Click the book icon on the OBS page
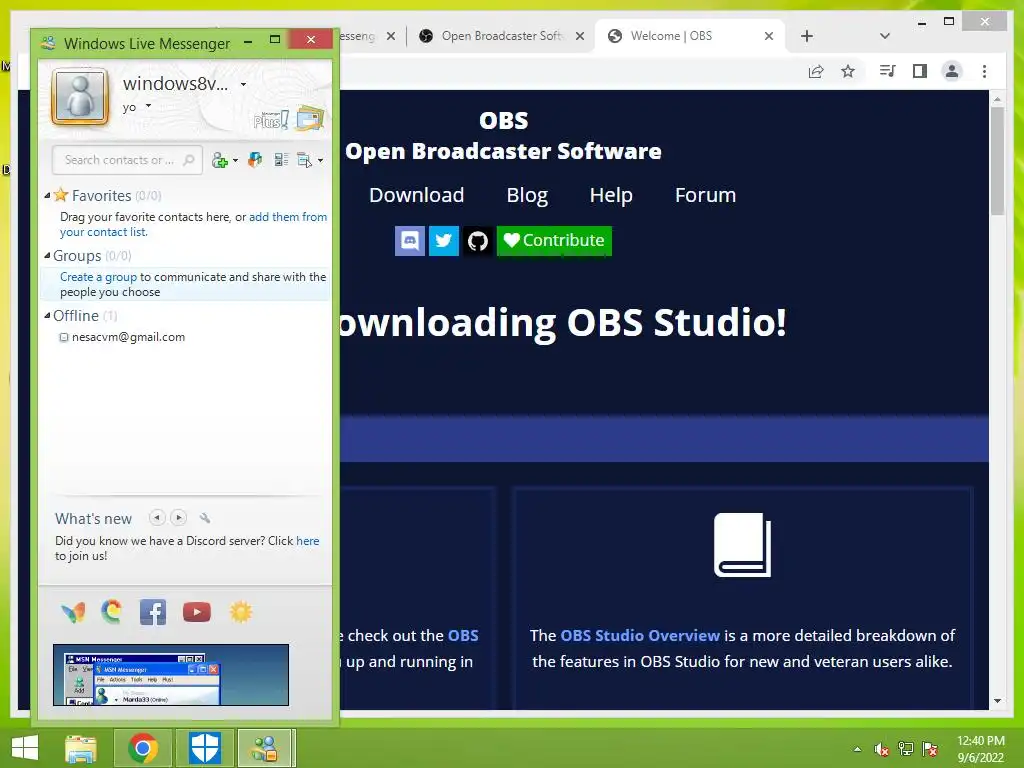 click(743, 545)
